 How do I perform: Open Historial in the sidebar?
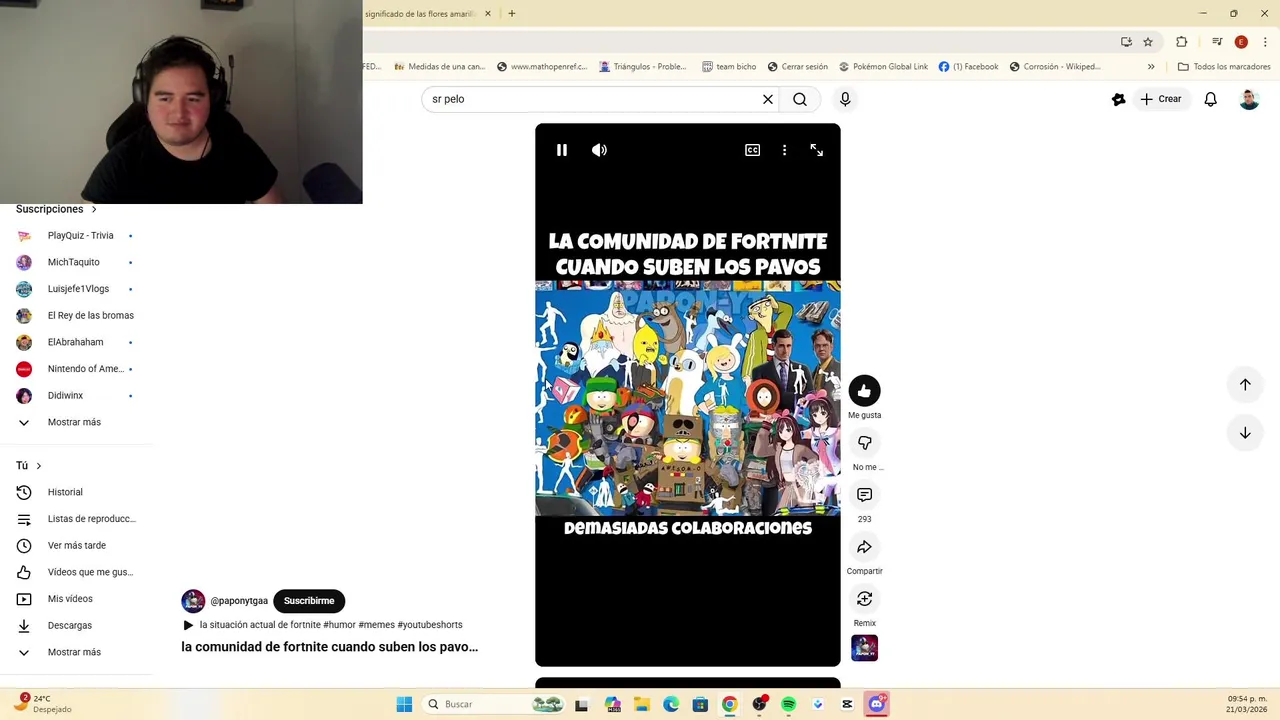point(75,492)
